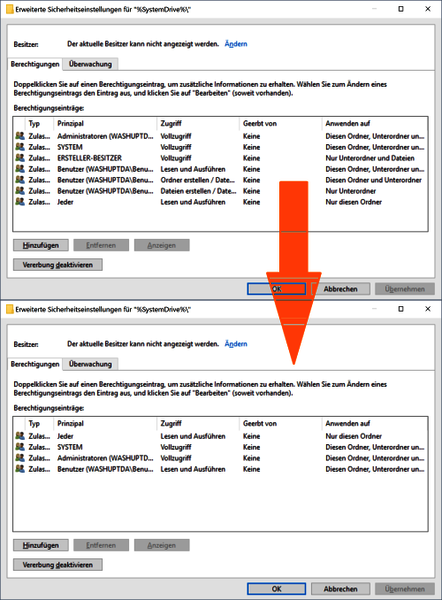
Task: Open Berechtigungen tab in lower window
Action: pyautogui.click(x=35, y=364)
